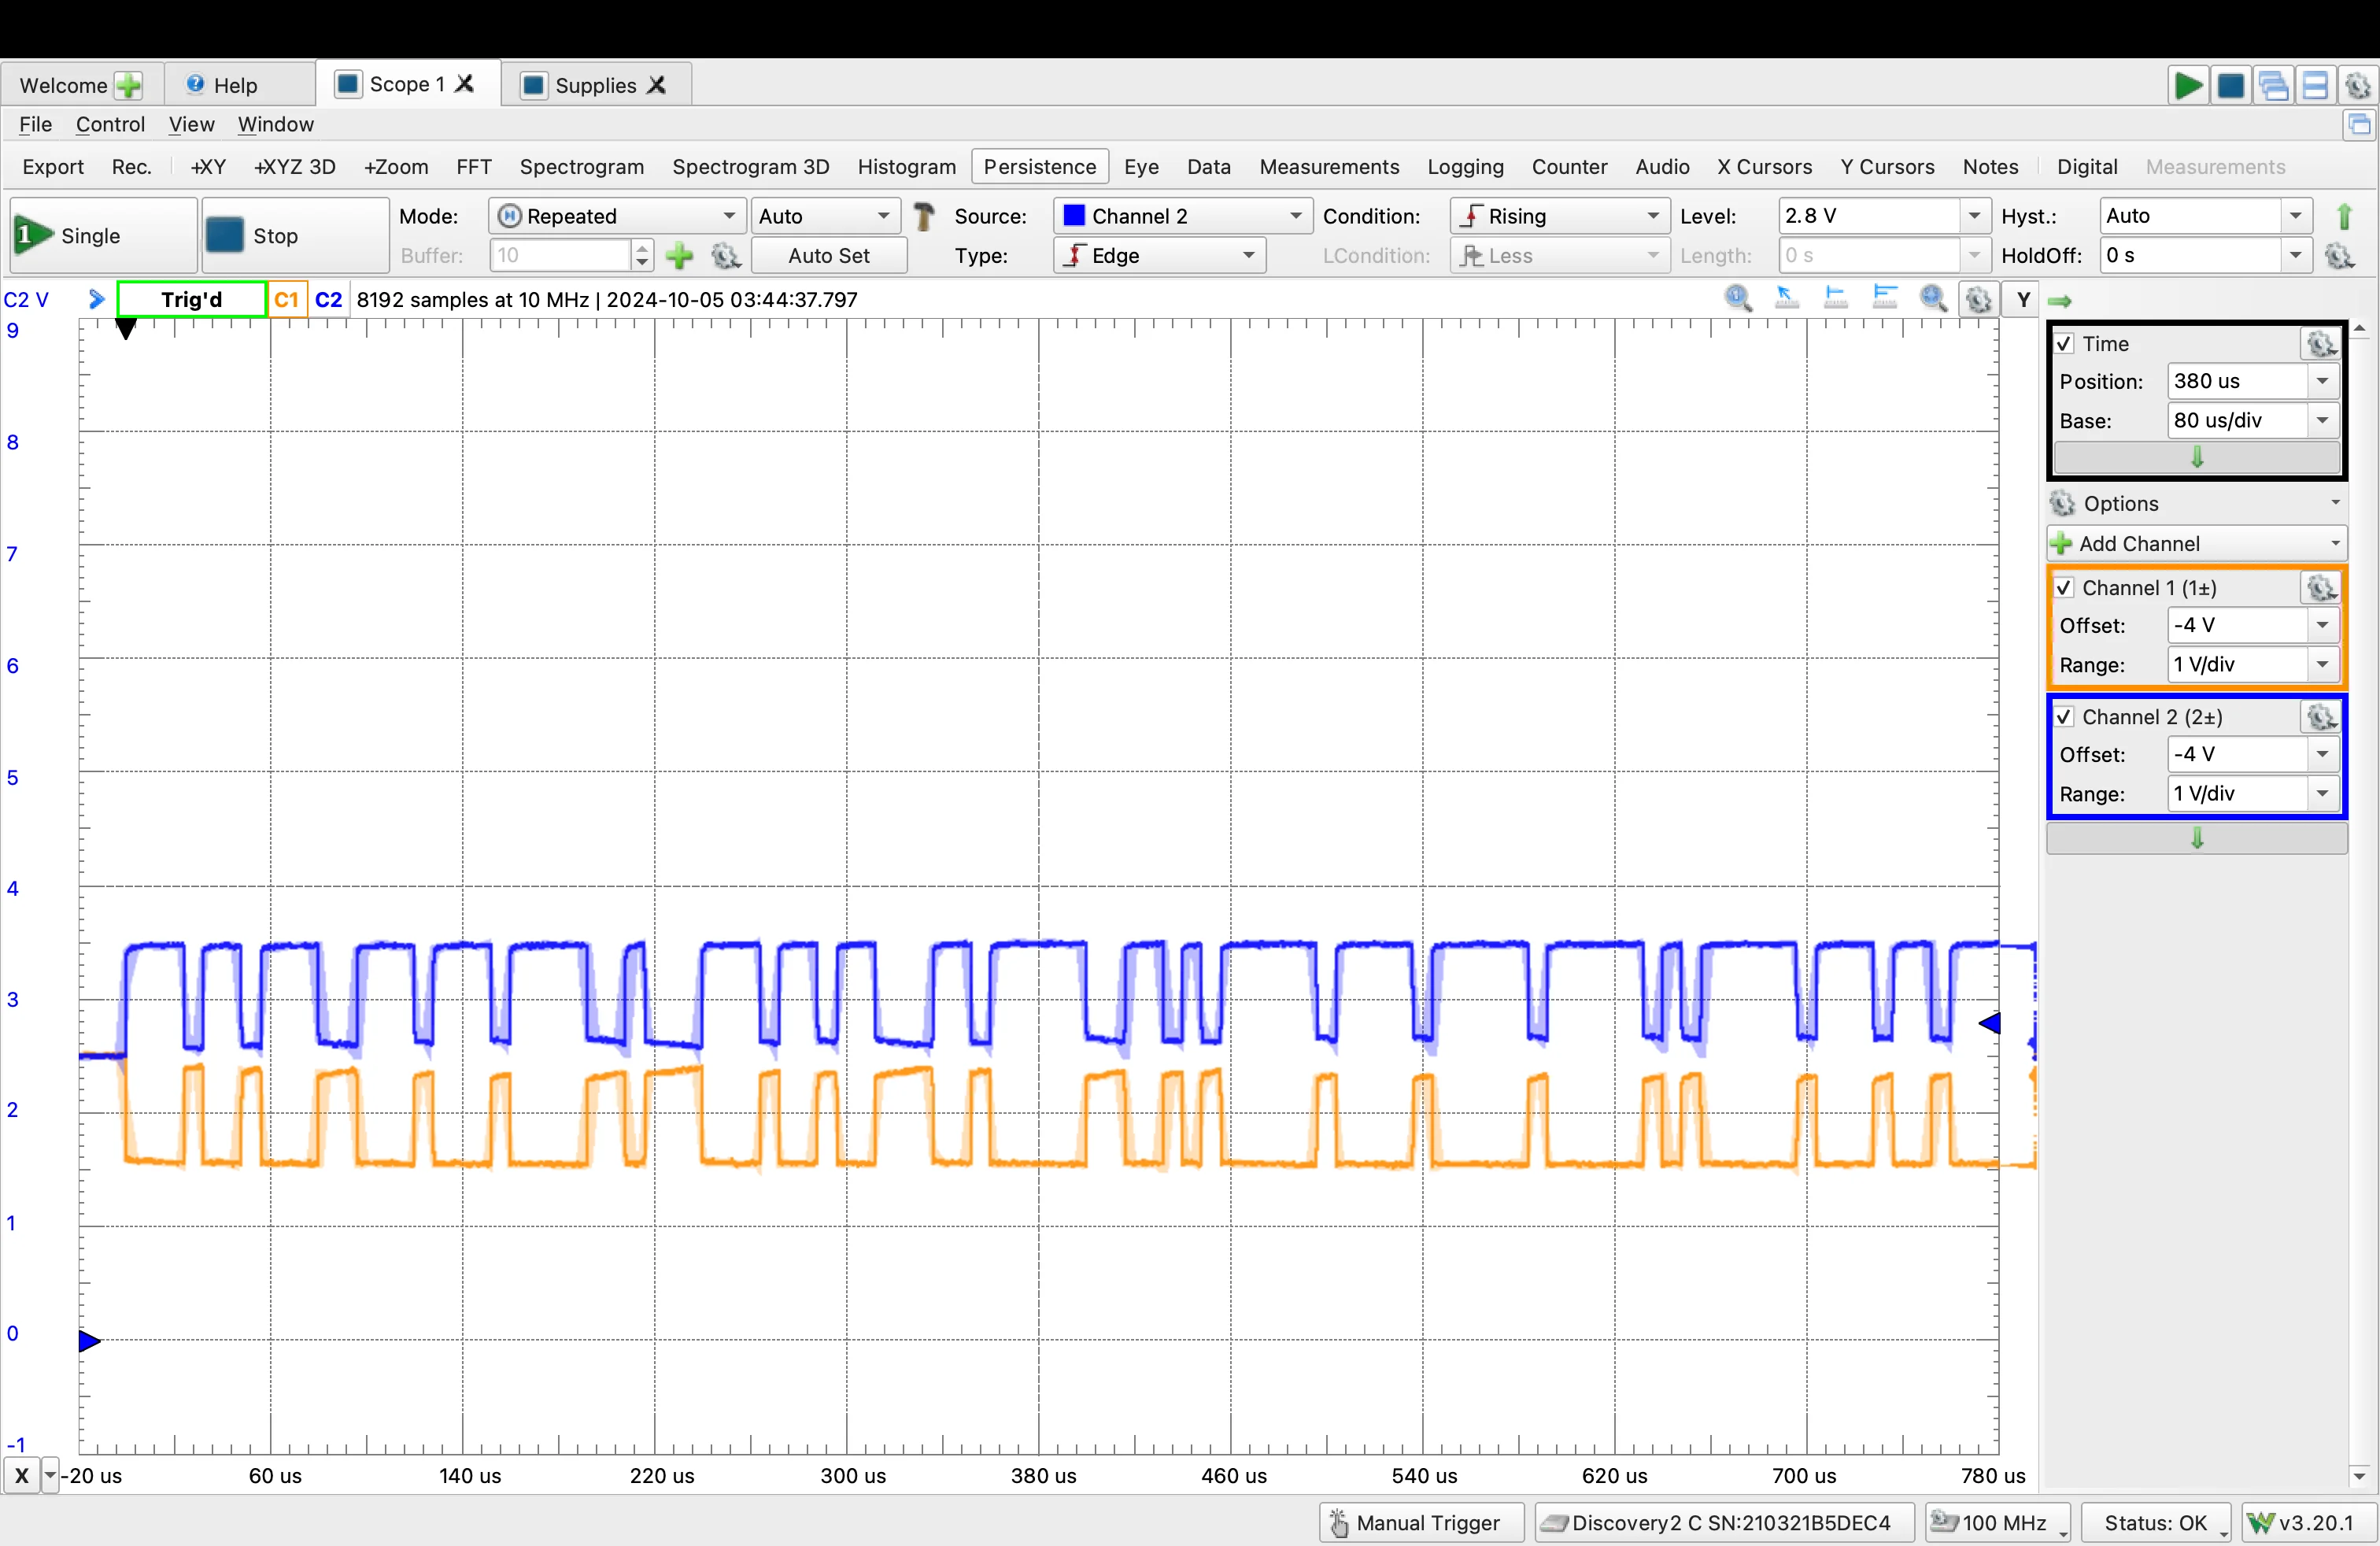Click the blue arrow next to C2 V

(x=96, y=299)
